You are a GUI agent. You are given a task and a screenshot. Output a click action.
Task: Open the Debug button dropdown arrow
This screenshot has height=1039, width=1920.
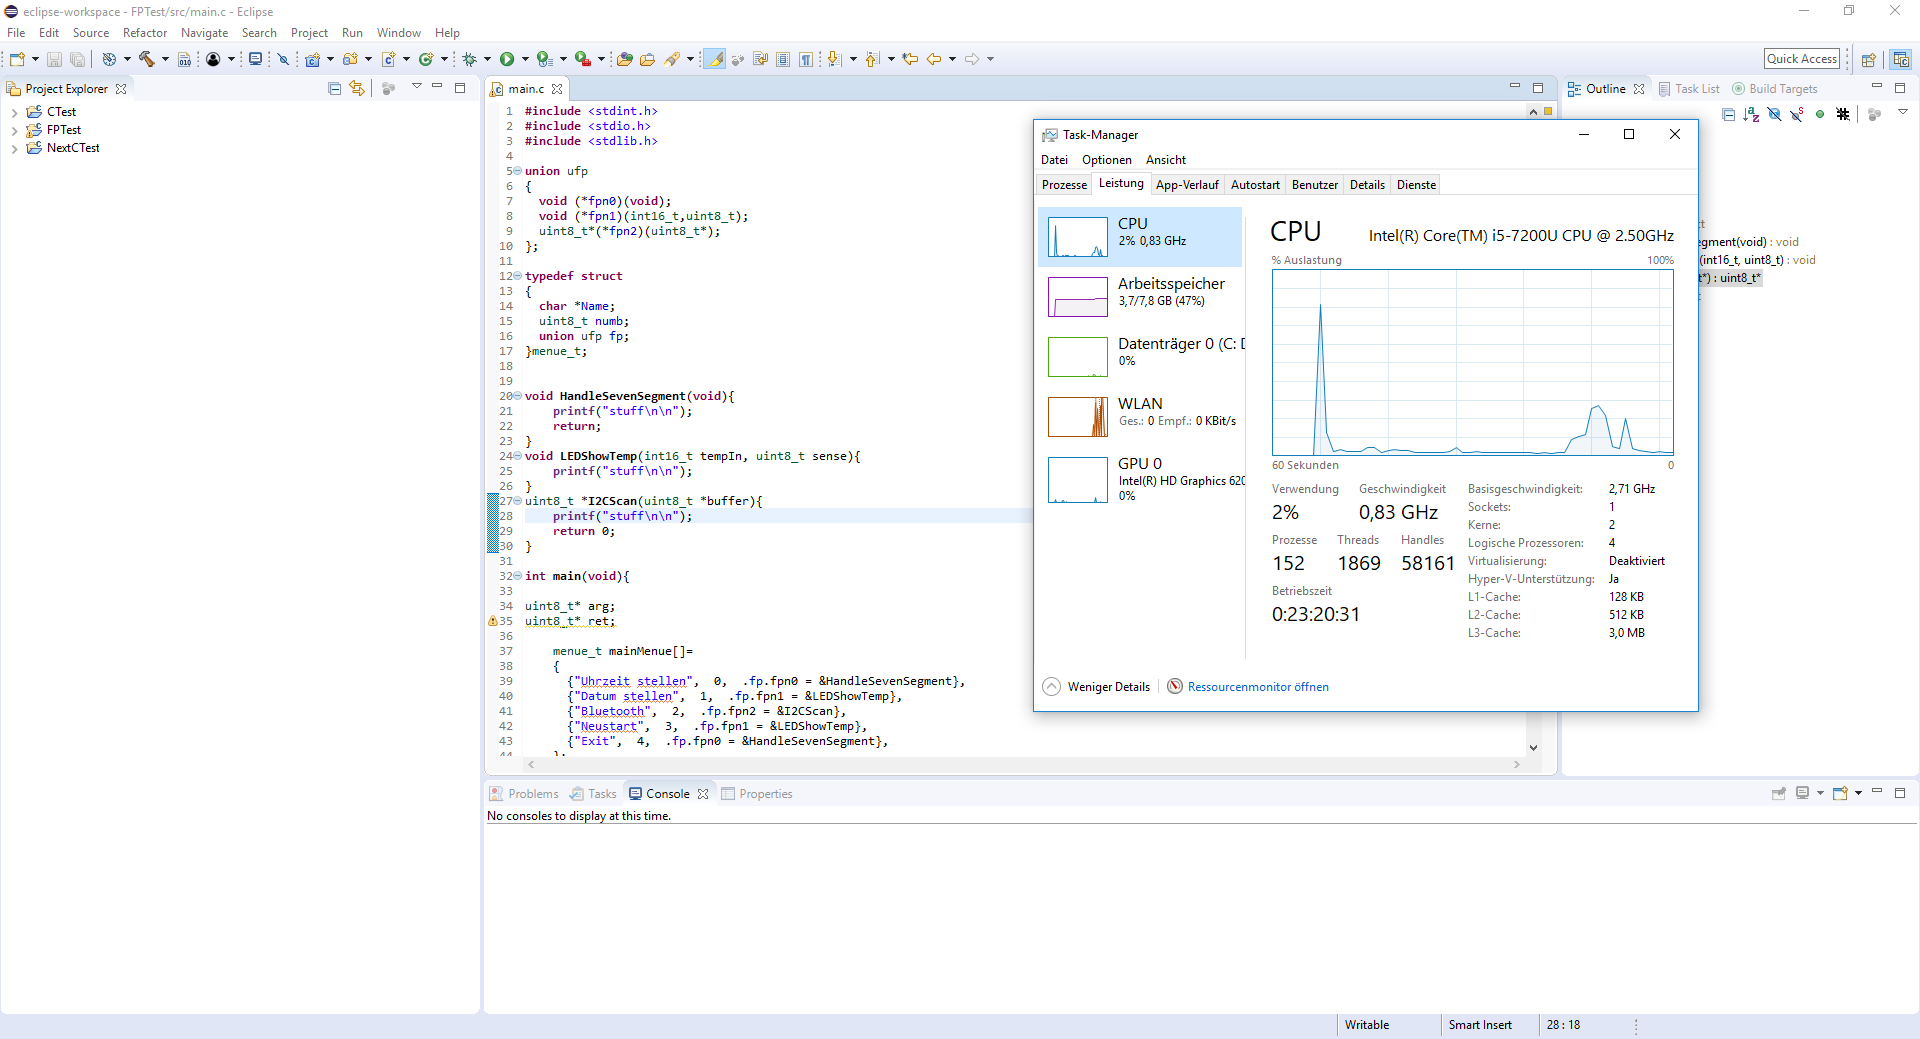[487, 60]
